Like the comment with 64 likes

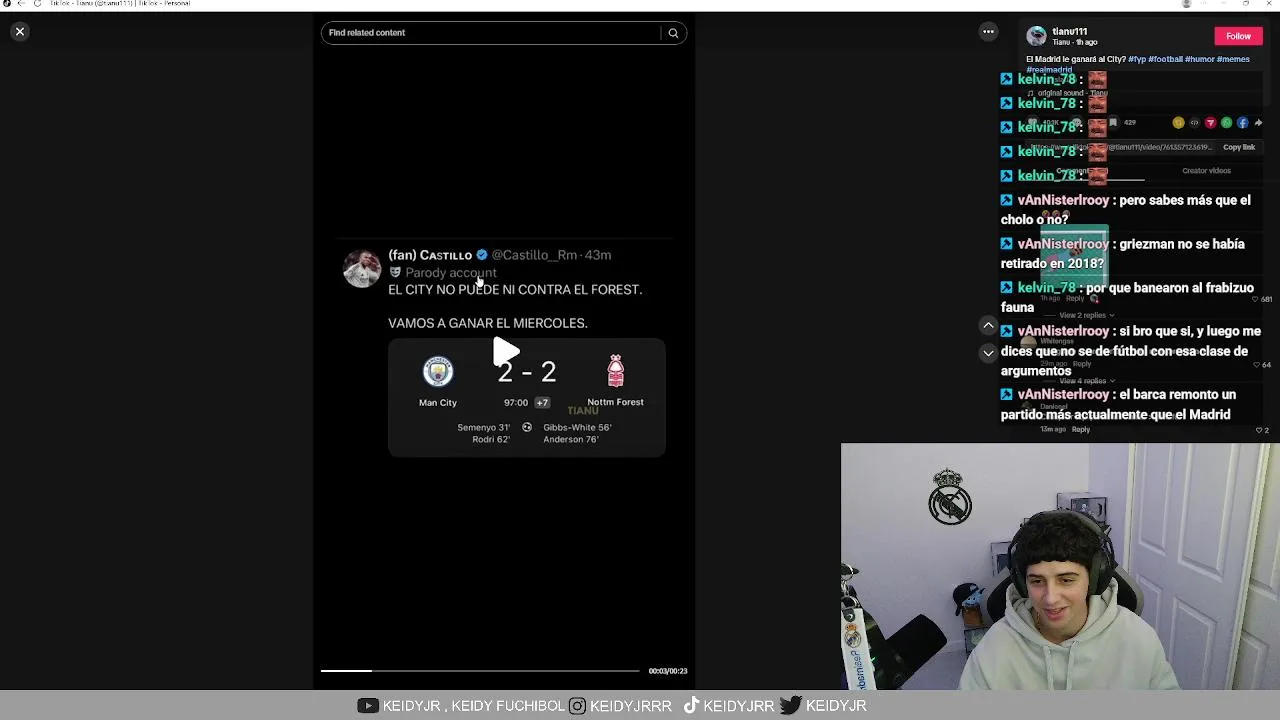tap(1257, 365)
